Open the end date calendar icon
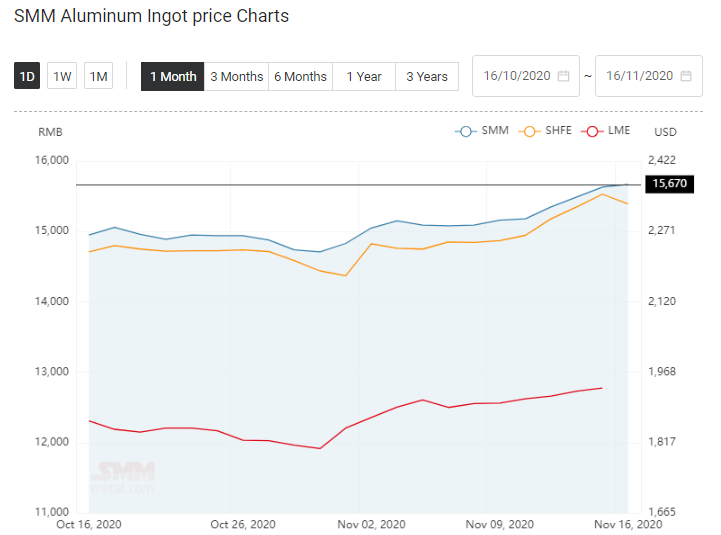This screenshot has height=535, width=721. [686, 76]
